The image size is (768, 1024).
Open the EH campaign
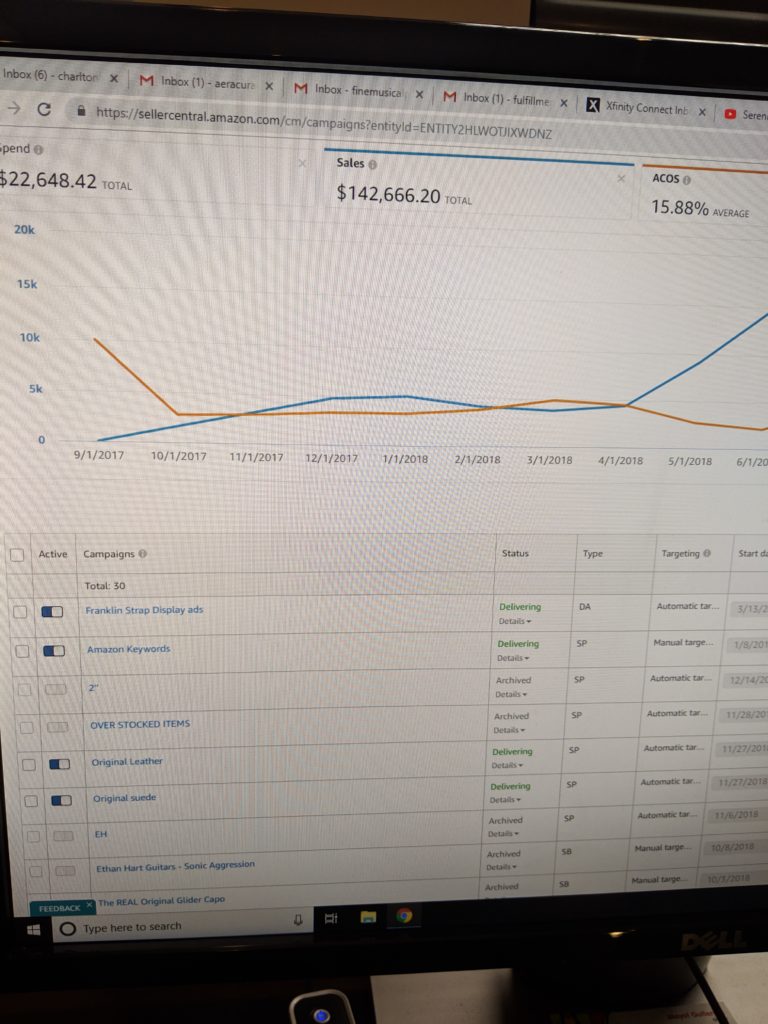(101, 835)
